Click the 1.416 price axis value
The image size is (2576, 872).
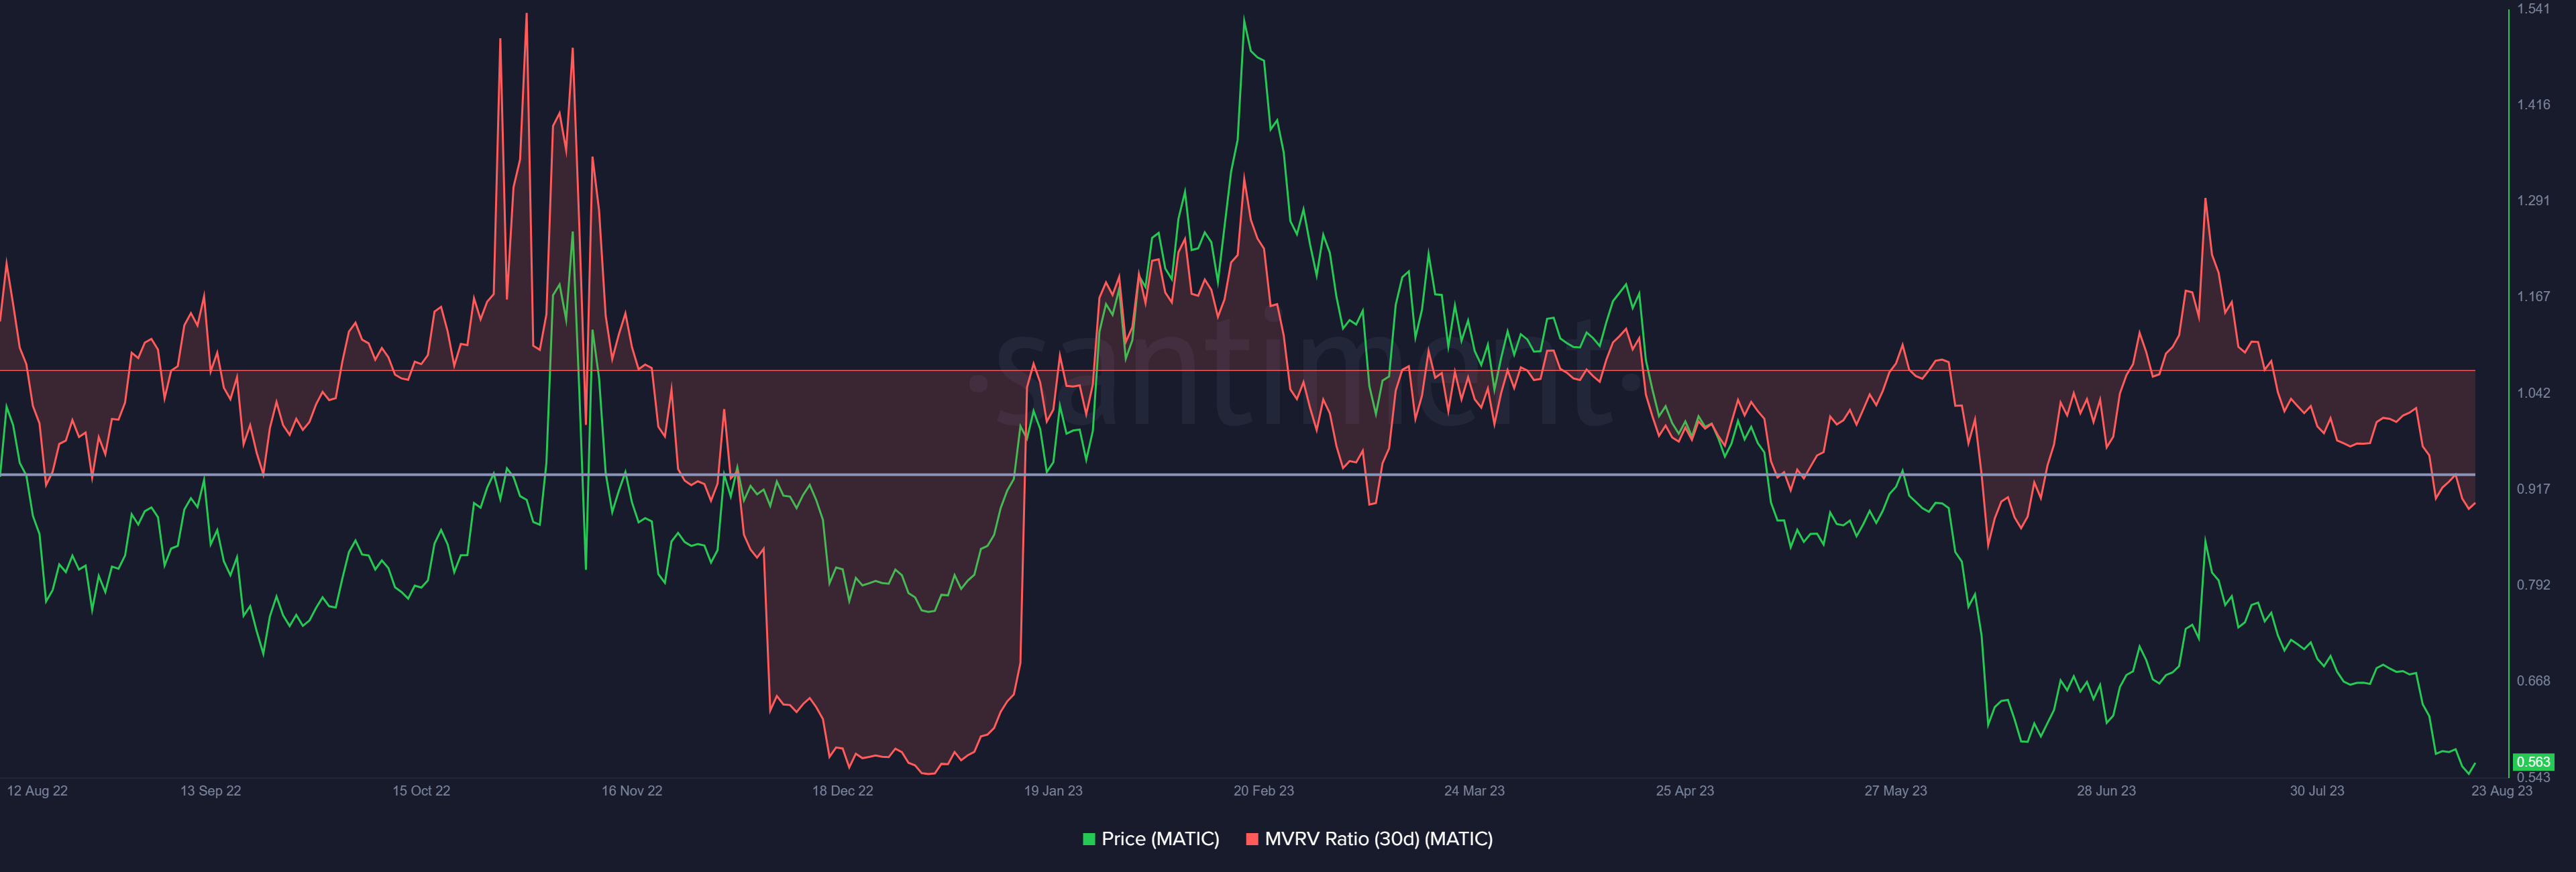(x=2533, y=105)
